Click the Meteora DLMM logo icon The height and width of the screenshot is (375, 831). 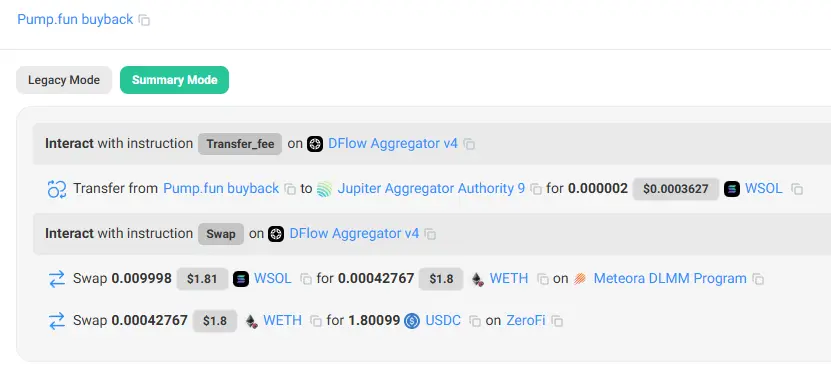coord(580,279)
